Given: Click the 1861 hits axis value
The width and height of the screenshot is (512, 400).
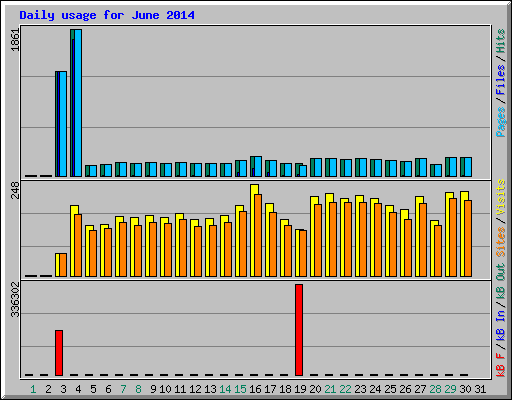Looking at the screenshot, I should 15,40.
